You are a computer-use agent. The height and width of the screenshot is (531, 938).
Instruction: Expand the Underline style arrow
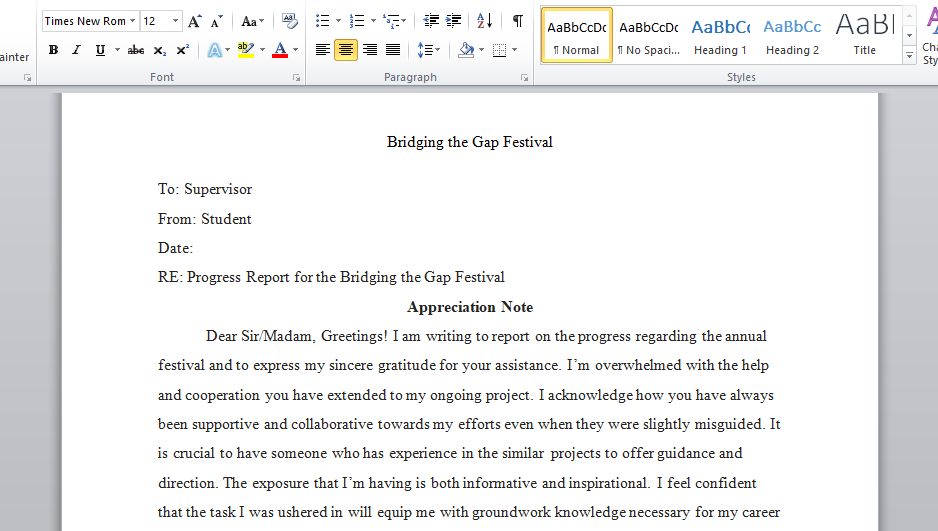[117, 50]
